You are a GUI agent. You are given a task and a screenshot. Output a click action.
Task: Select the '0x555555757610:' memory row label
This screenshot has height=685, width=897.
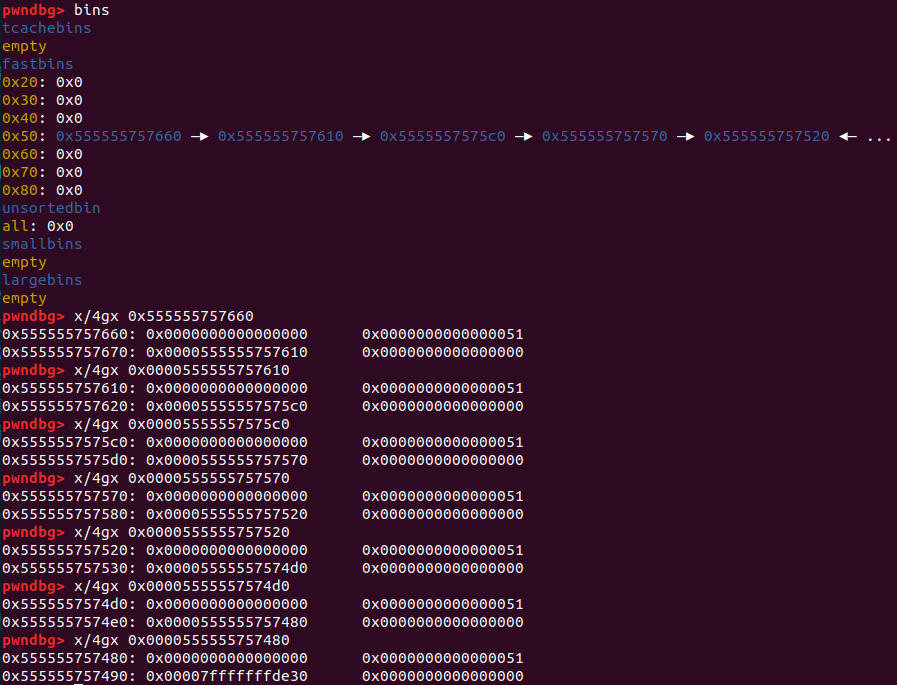[x=69, y=389]
